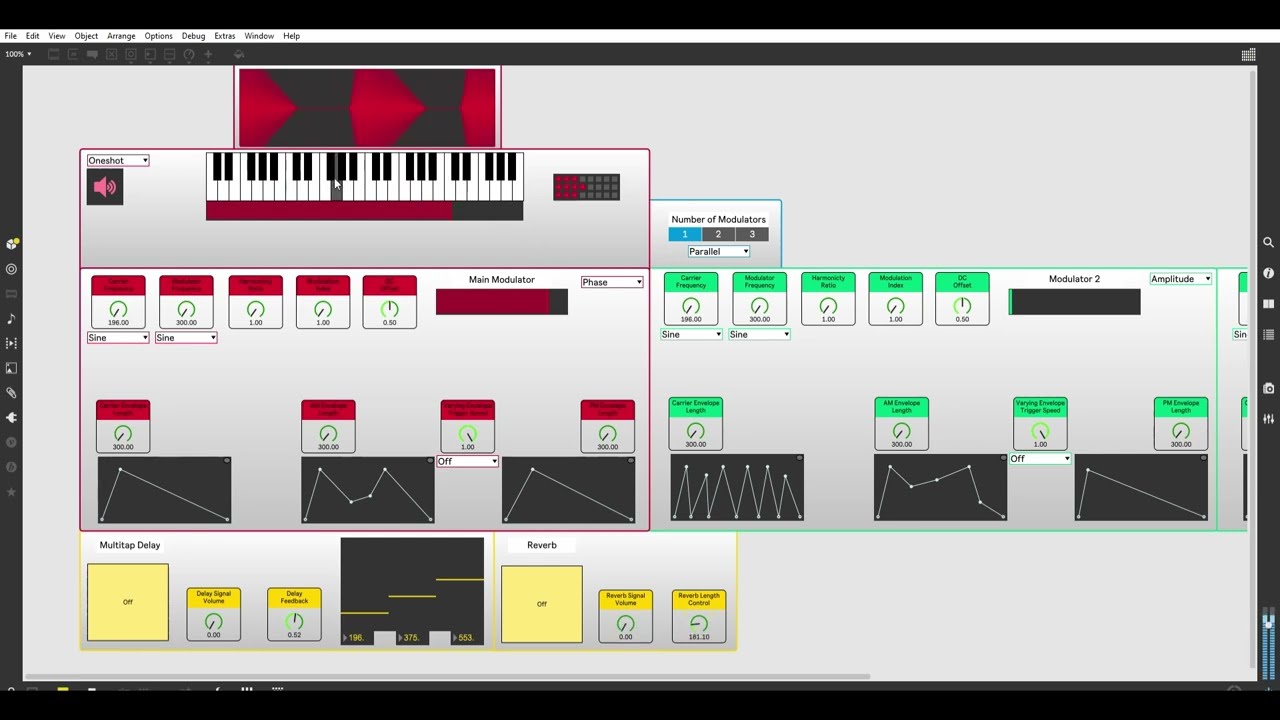Click the delay time number box reading 375.
The width and height of the screenshot is (1280, 720).
click(412, 638)
